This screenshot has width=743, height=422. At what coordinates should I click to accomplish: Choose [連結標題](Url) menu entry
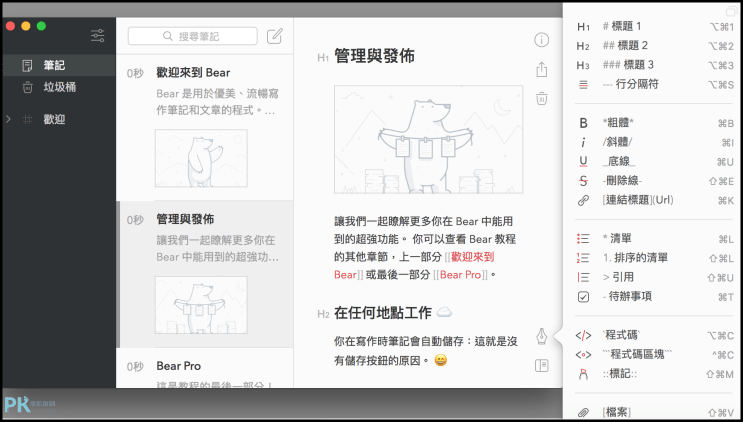pos(638,200)
